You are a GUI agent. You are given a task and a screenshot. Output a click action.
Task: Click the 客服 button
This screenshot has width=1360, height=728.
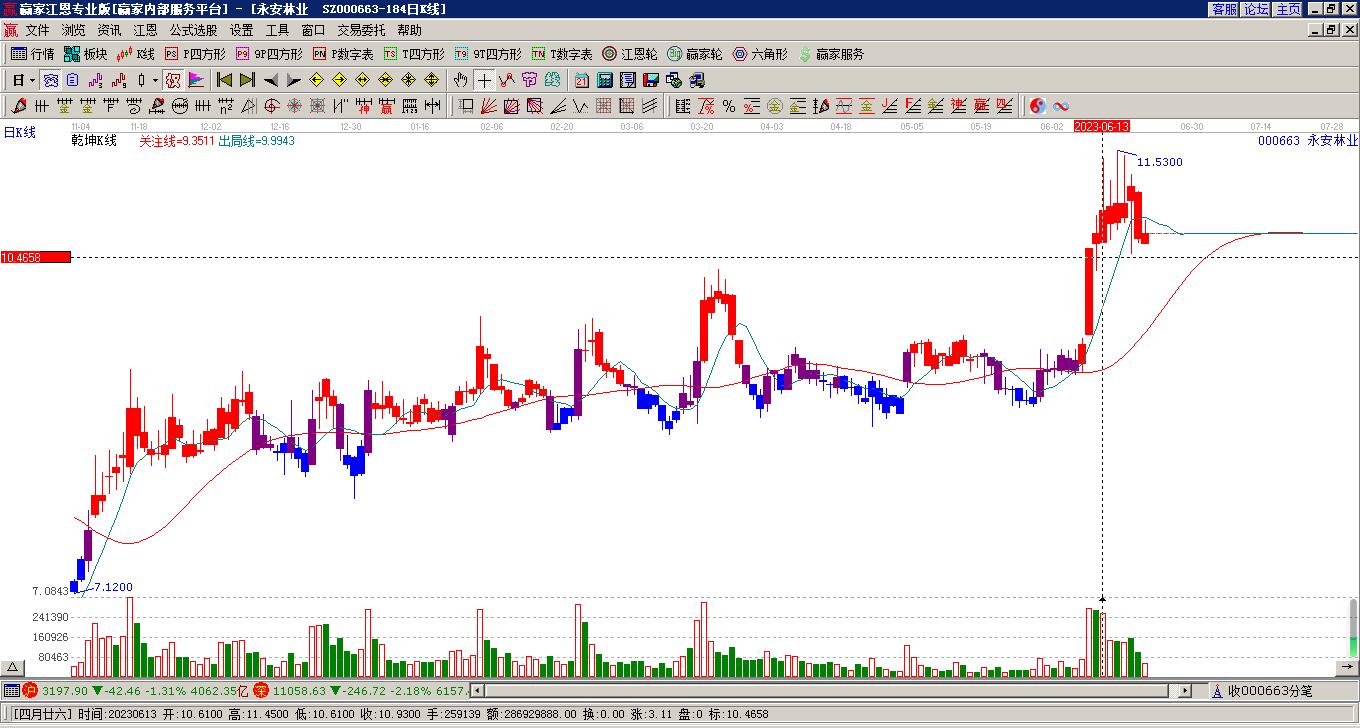pyautogui.click(x=1225, y=9)
